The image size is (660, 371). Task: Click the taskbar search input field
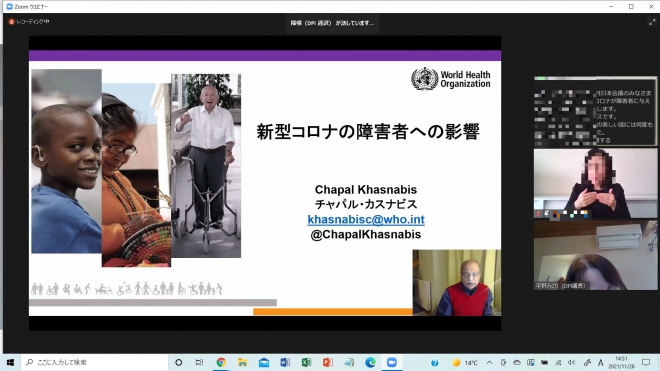tap(95, 363)
